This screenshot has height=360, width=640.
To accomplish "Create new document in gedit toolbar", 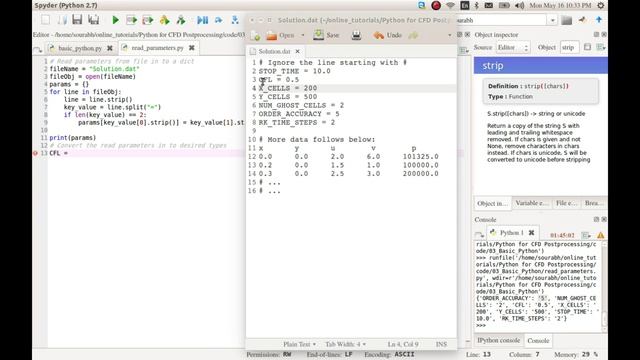I will click(256, 36).
